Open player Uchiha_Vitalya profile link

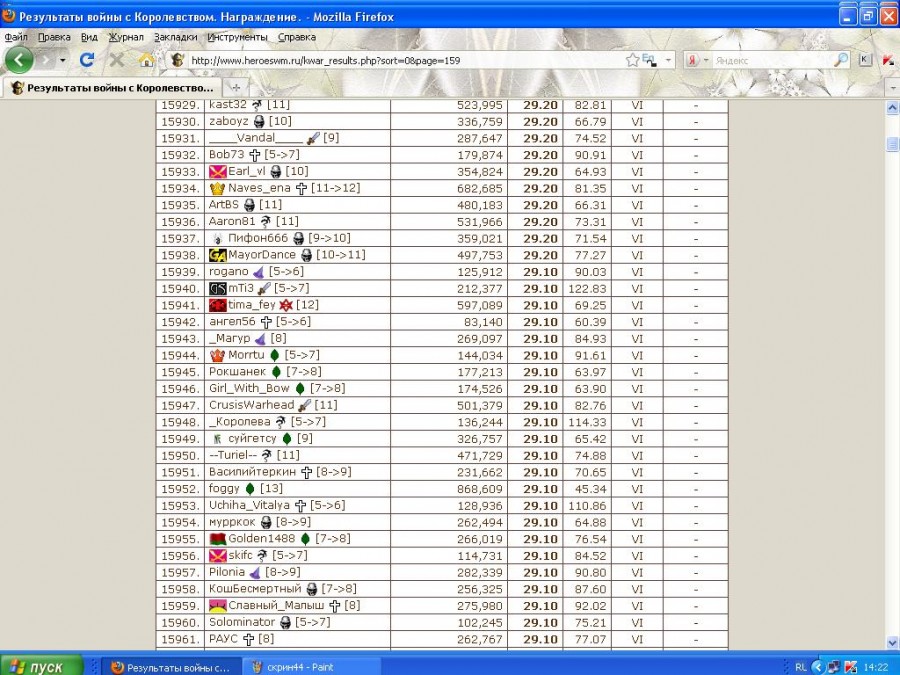click(249, 505)
